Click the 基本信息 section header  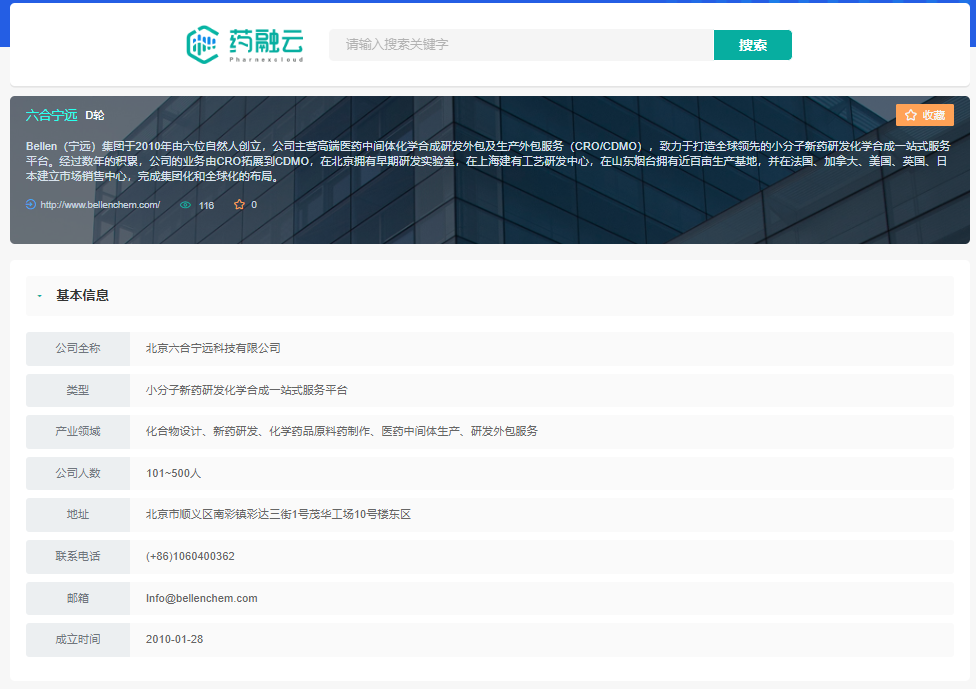pyautogui.click(x=82, y=296)
